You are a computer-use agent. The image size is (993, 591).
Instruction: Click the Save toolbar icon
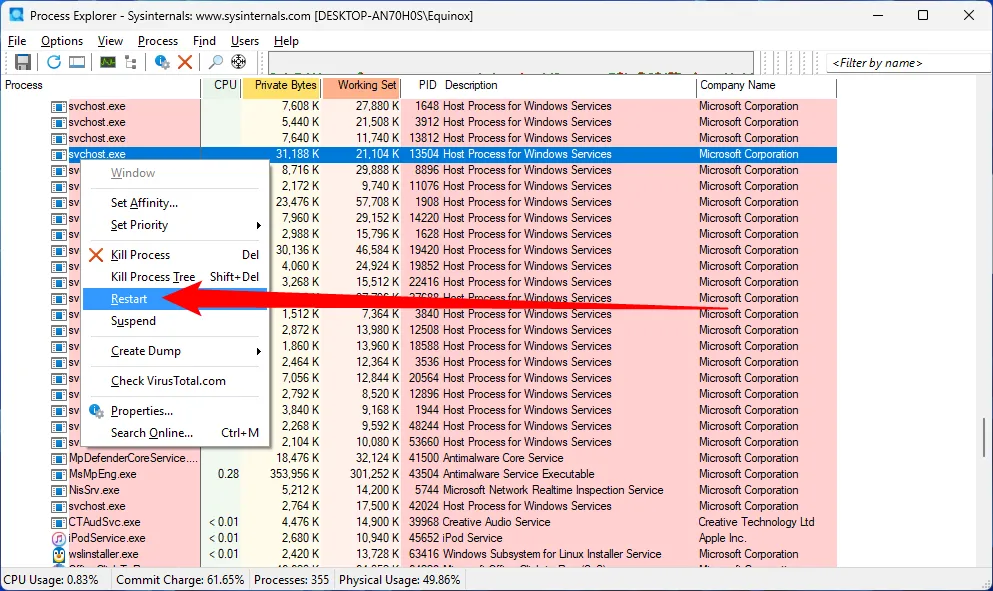coord(22,62)
